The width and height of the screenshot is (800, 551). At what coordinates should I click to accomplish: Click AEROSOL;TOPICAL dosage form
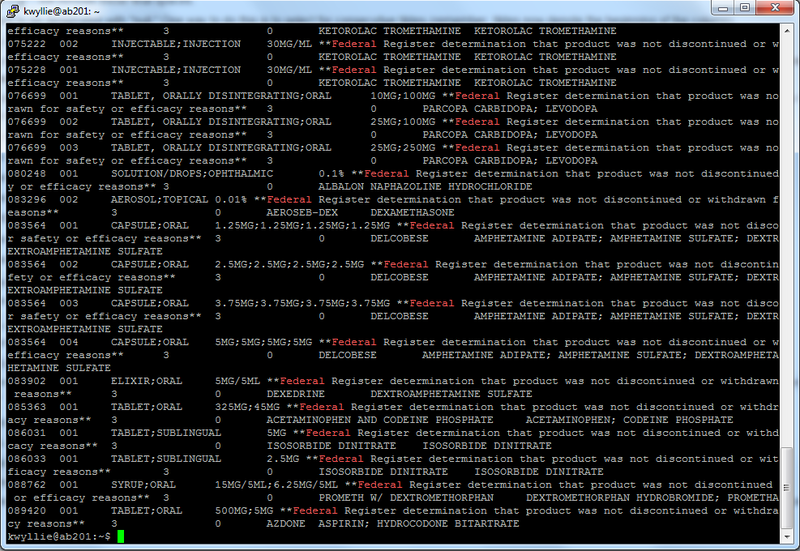tap(159, 200)
